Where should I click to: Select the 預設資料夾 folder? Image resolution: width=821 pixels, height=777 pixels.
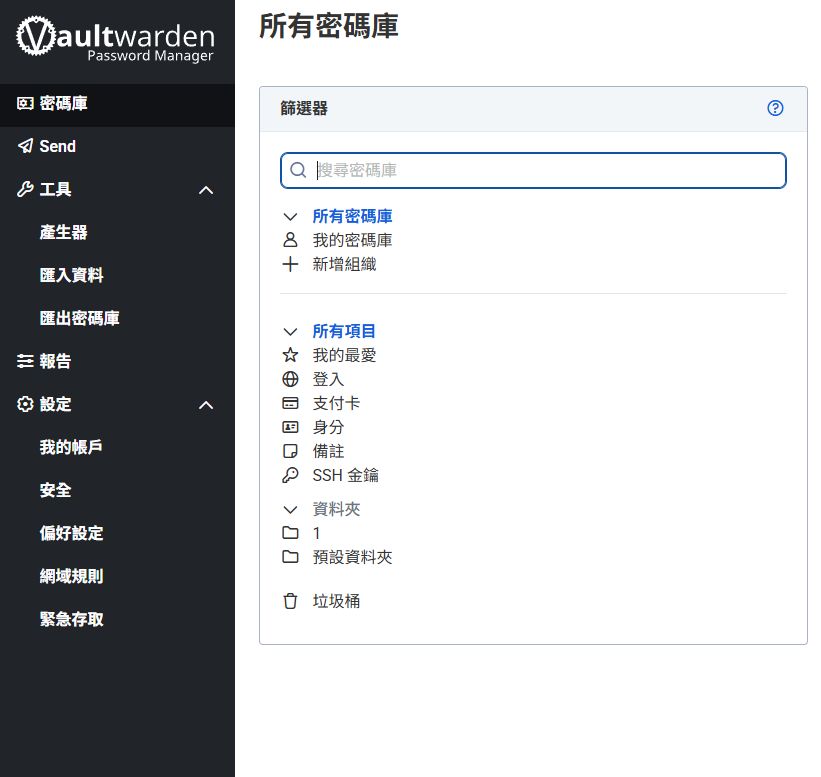pyautogui.click(x=352, y=557)
